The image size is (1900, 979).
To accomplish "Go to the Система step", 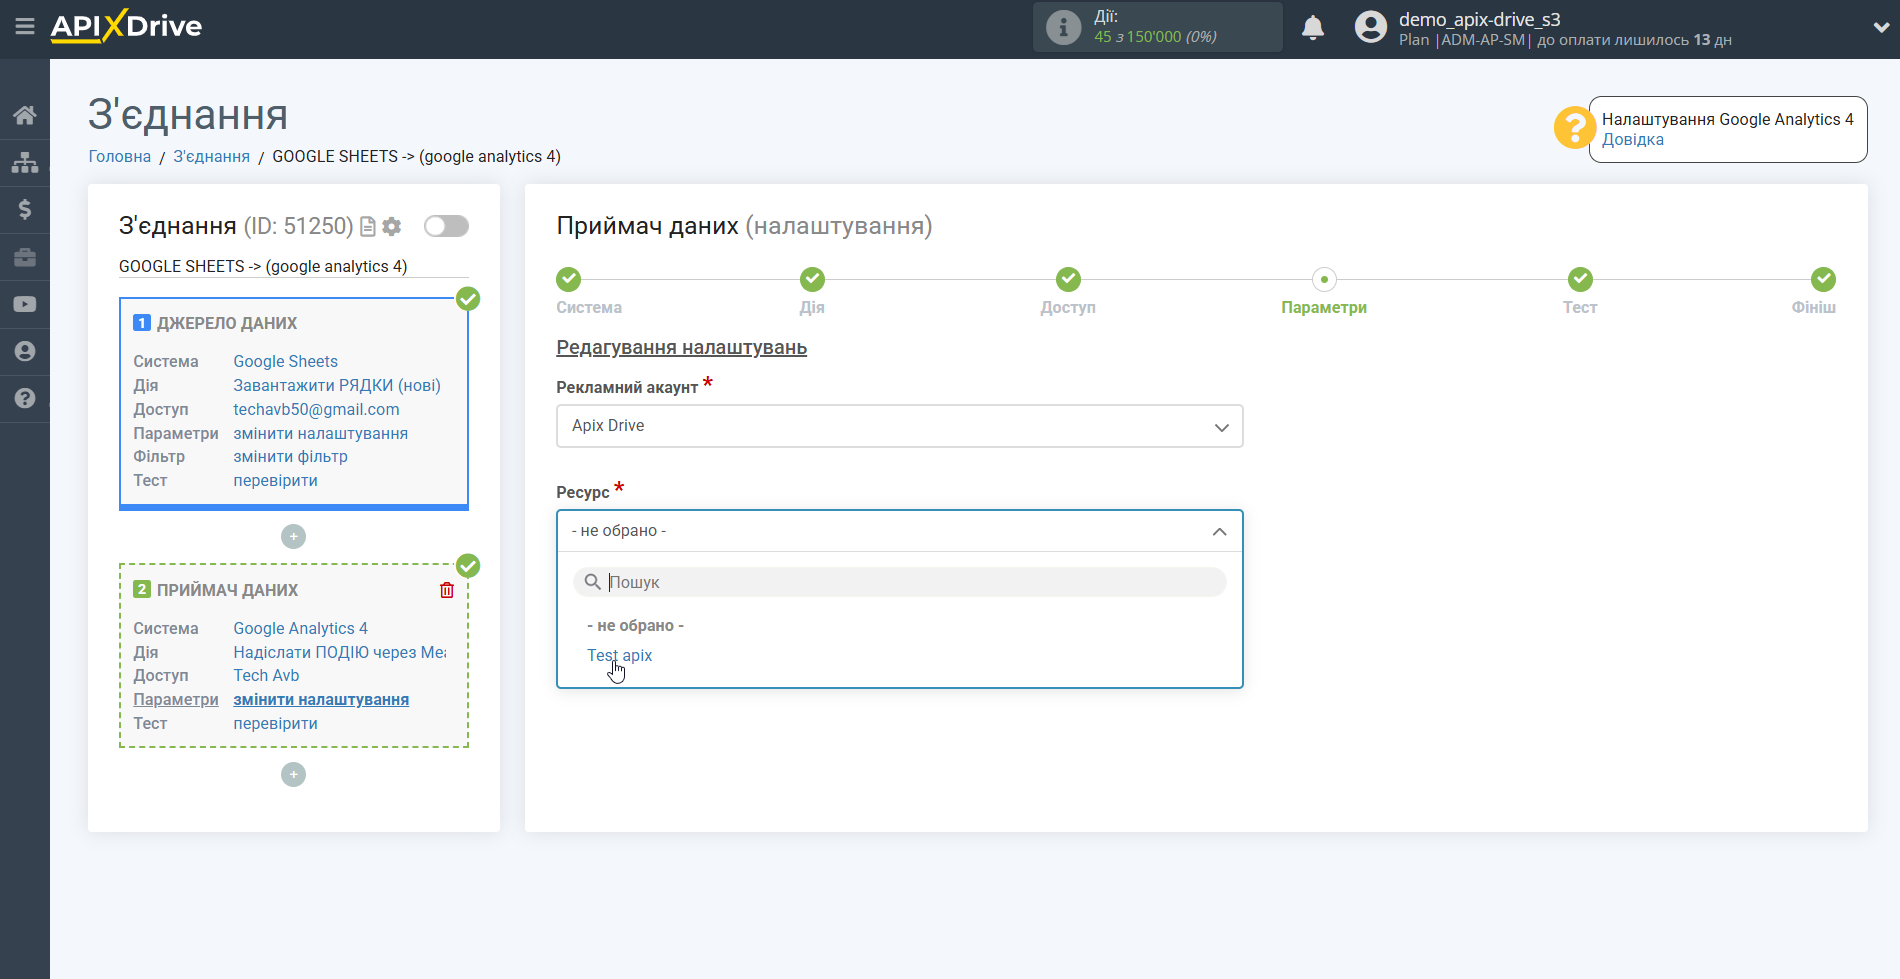I will pyautogui.click(x=568, y=279).
